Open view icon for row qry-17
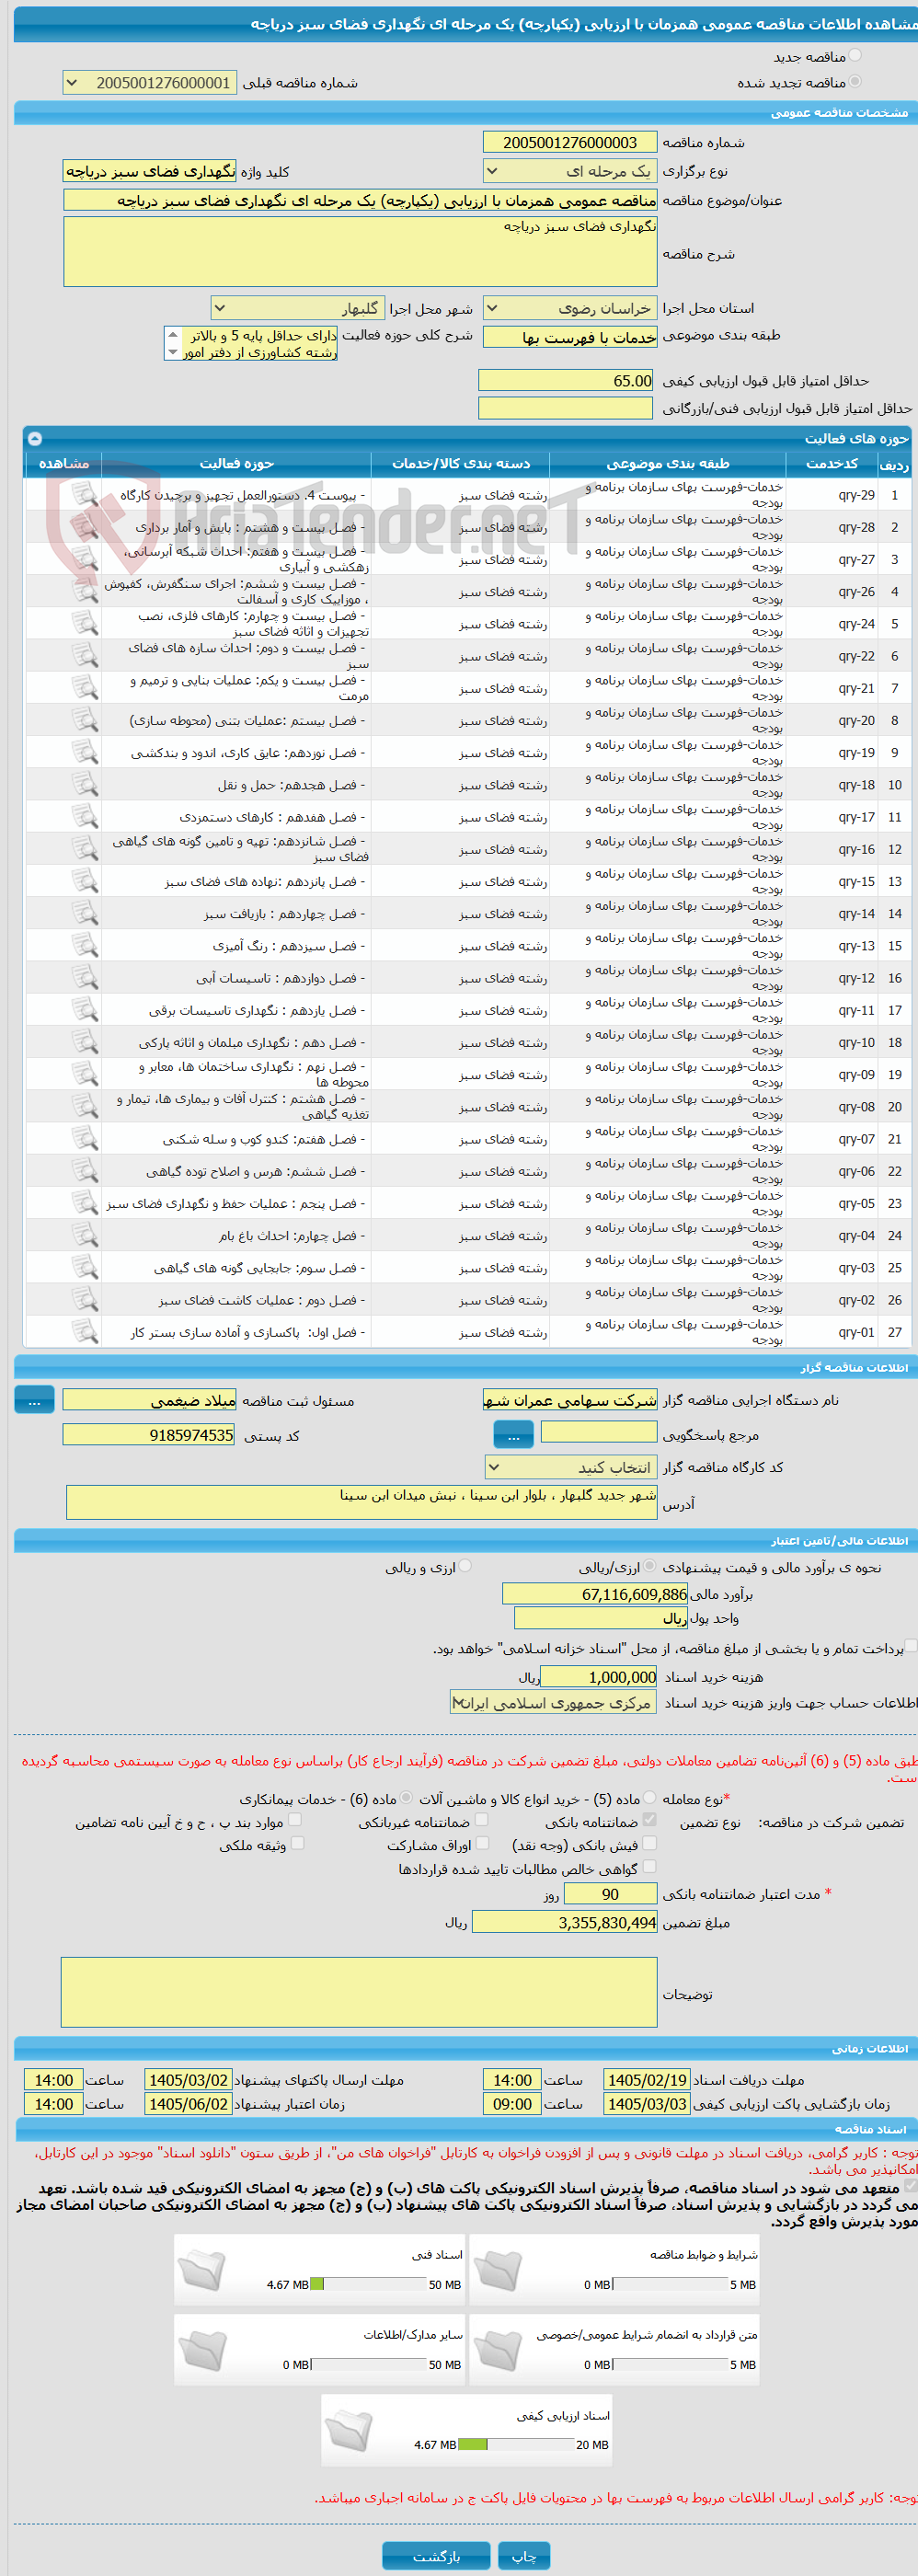Screen dimensions: 918x2576 point(84,816)
